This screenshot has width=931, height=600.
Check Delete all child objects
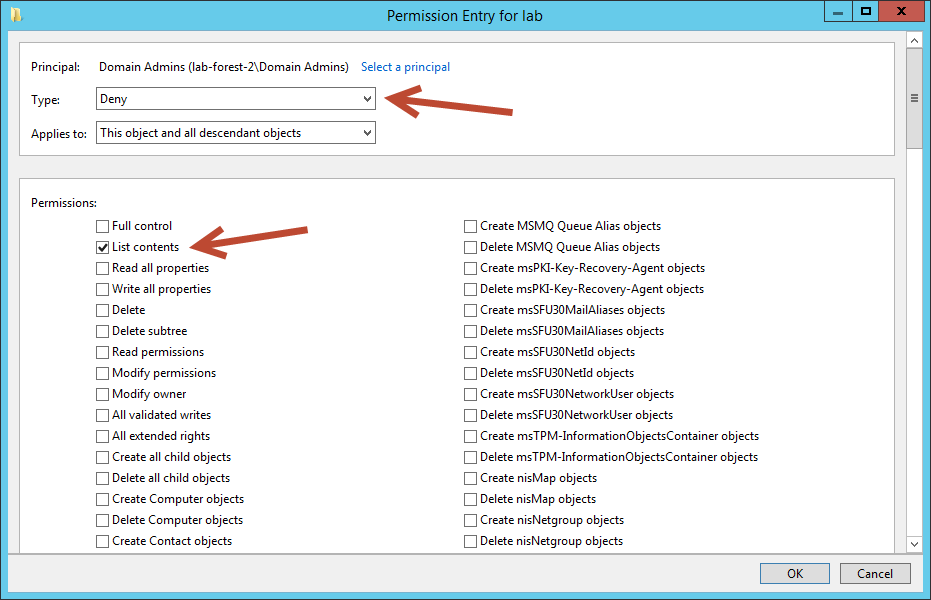click(x=103, y=478)
